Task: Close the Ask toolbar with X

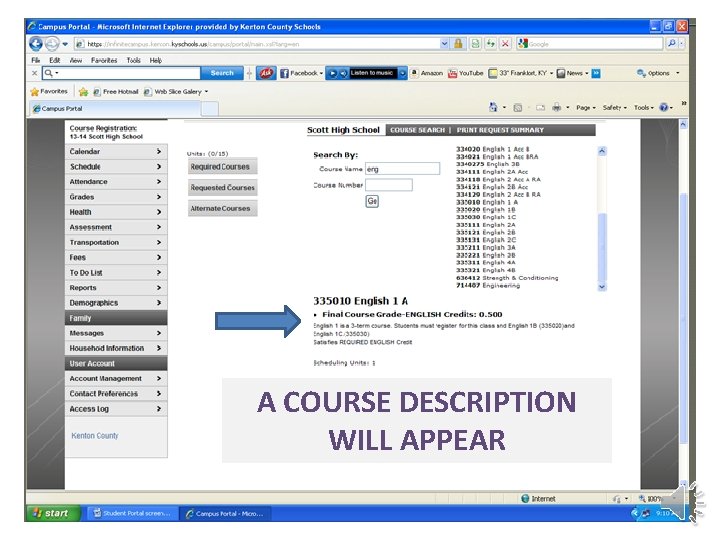Action: tap(34, 73)
